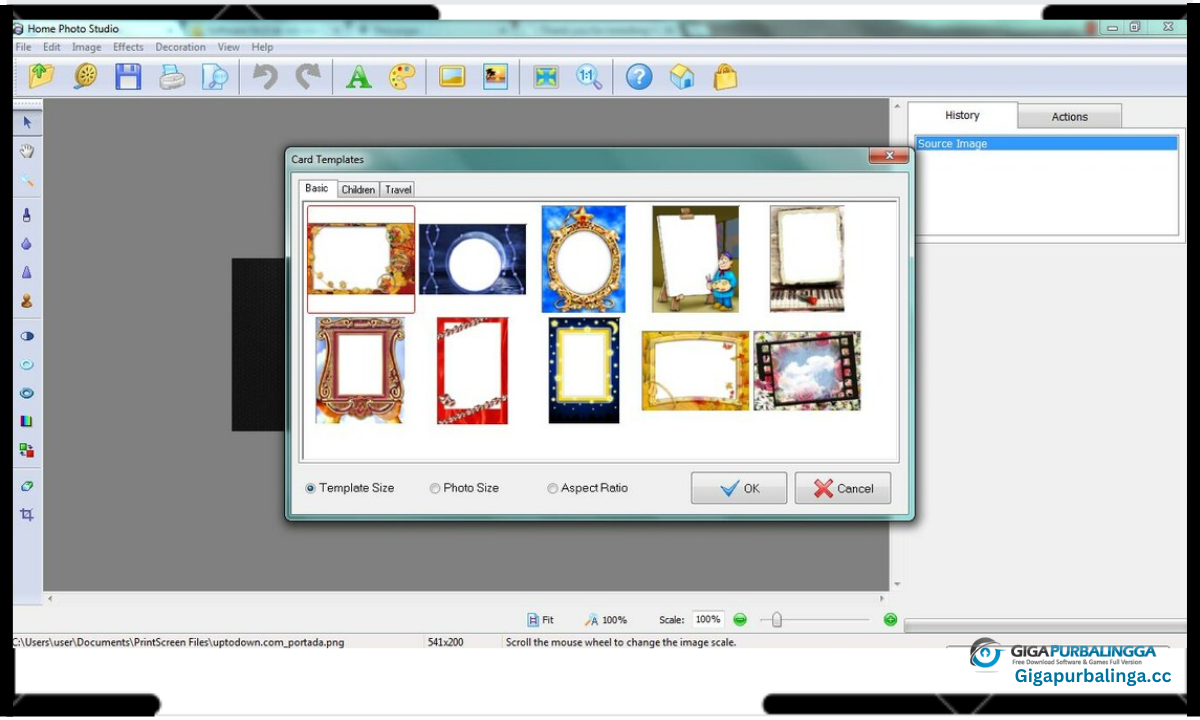The width and height of the screenshot is (1200, 720).
Task: Choose the red ribbon frame template
Action: click(472, 371)
